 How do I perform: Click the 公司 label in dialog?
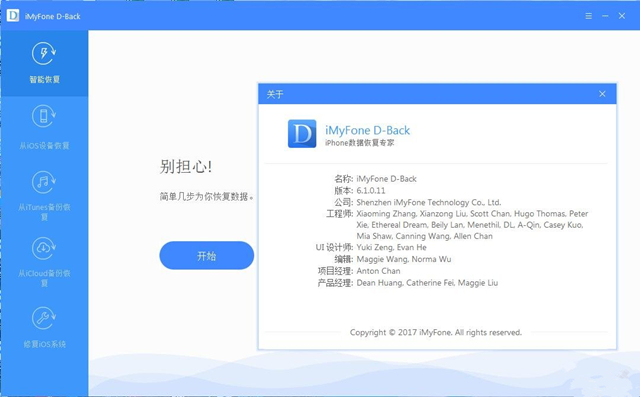pos(343,202)
